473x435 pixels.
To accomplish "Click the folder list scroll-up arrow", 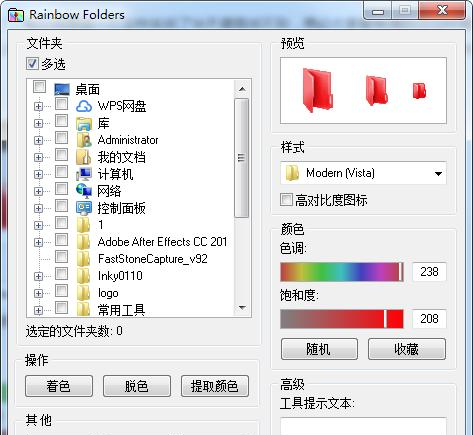I will click(x=242, y=89).
